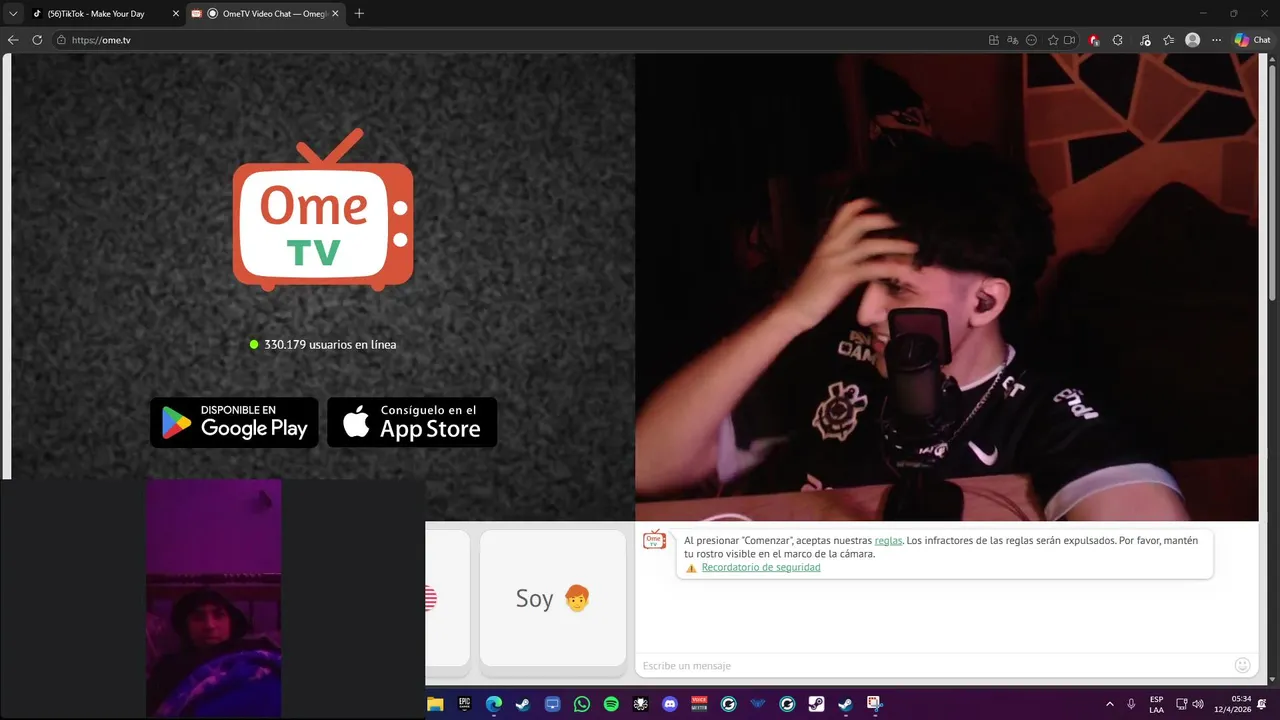The image size is (1280, 720).
Task: Open the Extensions puzzle icon
Action: click(1118, 40)
